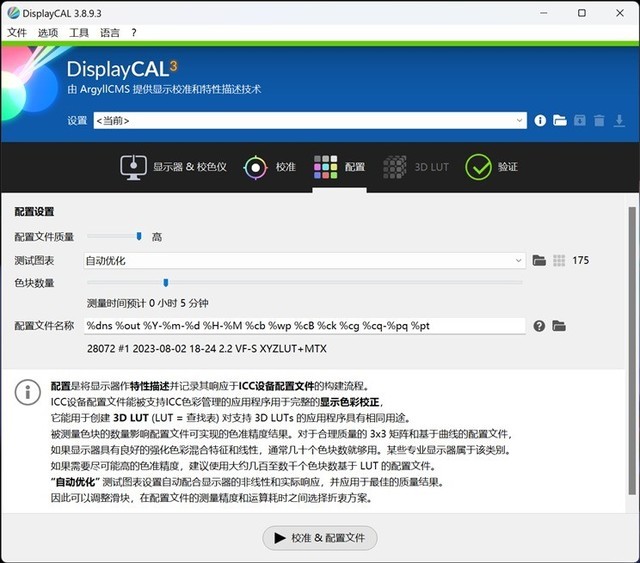Image resolution: width=640 pixels, height=563 pixels.
Task: Click the green verification checkmark icon
Action: coord(478,167)
